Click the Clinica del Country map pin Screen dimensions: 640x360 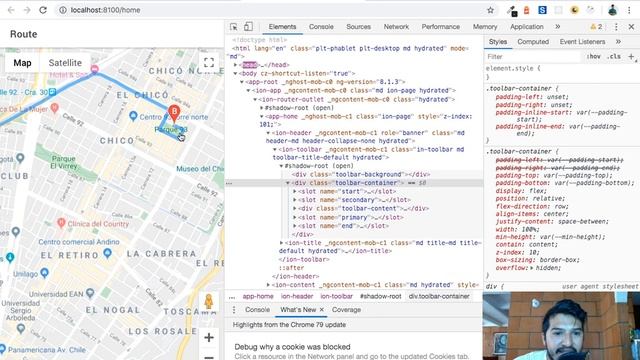[x=61, y=223]
